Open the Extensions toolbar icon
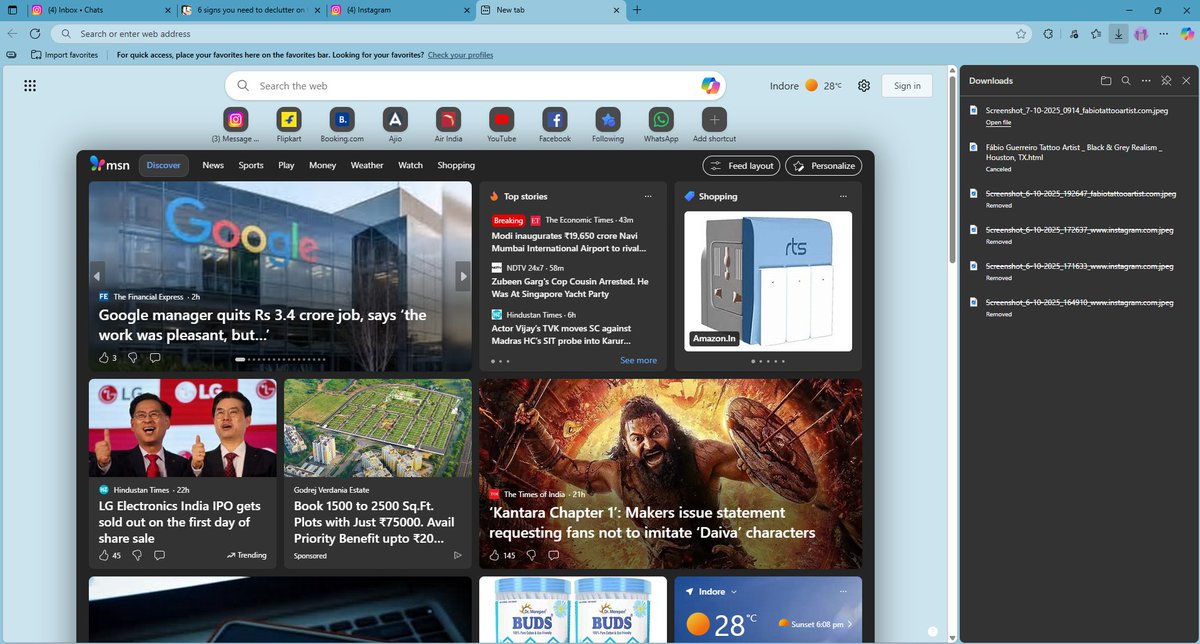Viewport: 1200px width, 644px height. point(1048,33)
